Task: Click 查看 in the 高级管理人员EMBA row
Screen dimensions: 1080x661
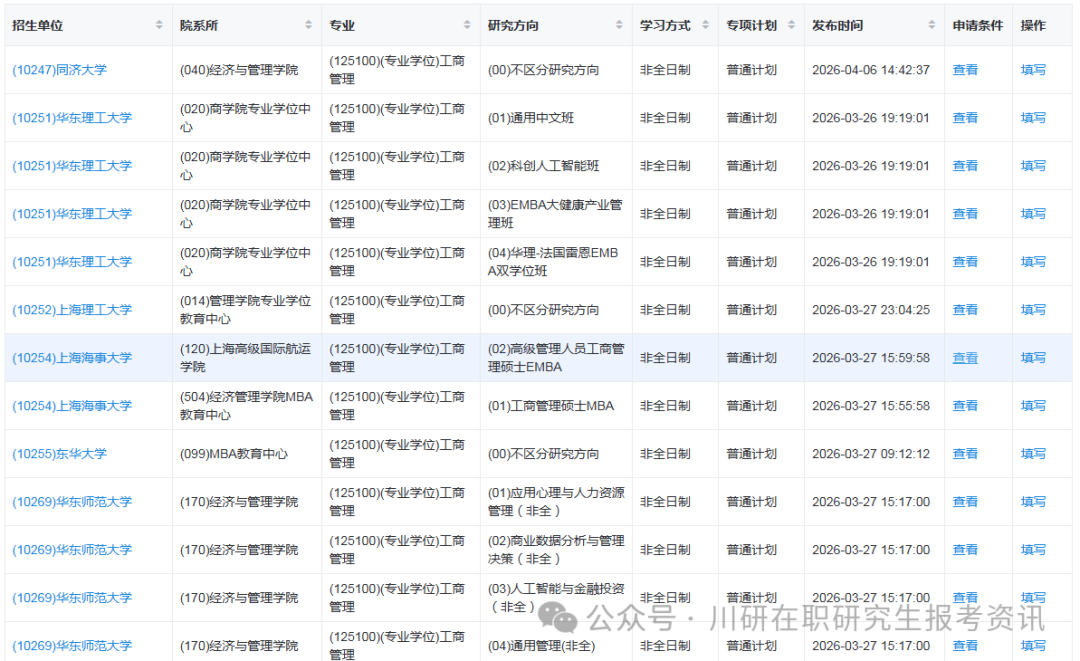Action: click(x=965, y=357)
